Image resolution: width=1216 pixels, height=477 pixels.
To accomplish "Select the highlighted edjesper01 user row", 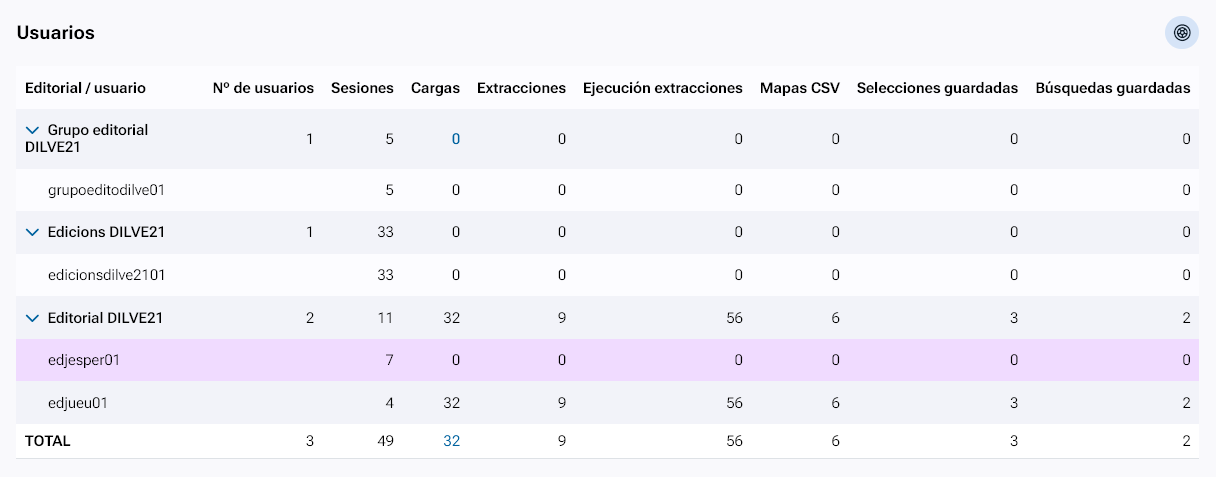I will (84, 360).
